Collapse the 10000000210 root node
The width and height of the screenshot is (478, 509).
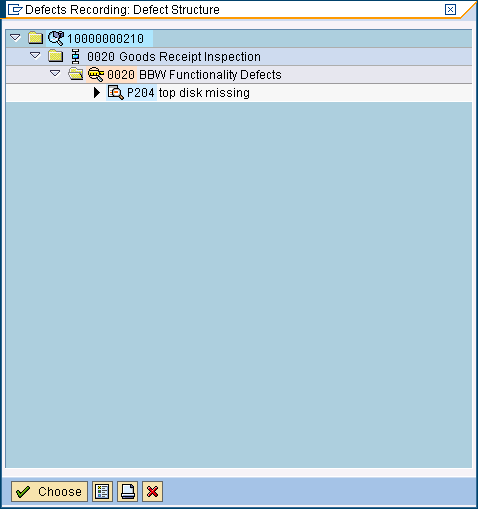[x=15, y=38]
